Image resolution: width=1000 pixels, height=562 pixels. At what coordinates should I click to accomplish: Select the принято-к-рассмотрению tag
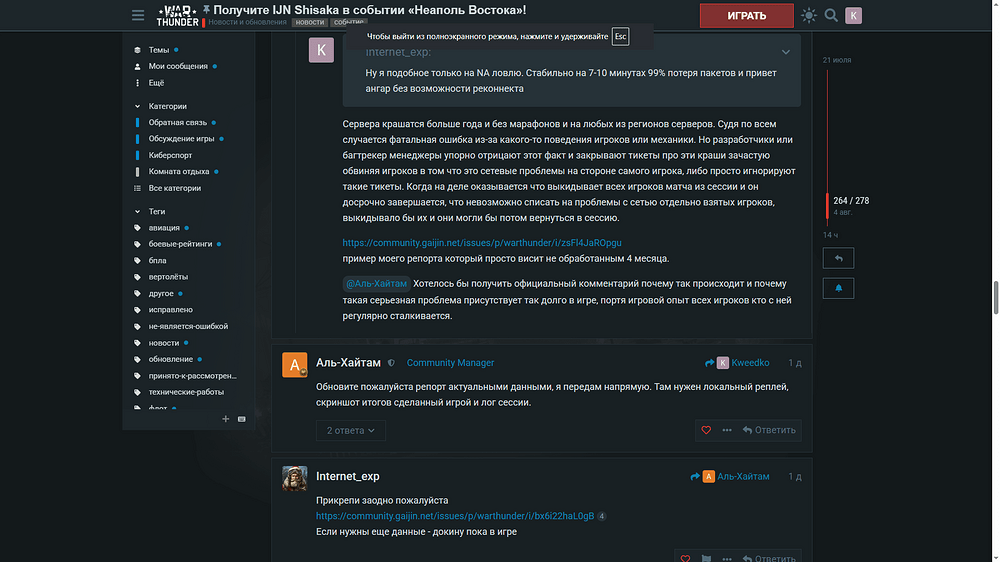click(192, 376)
